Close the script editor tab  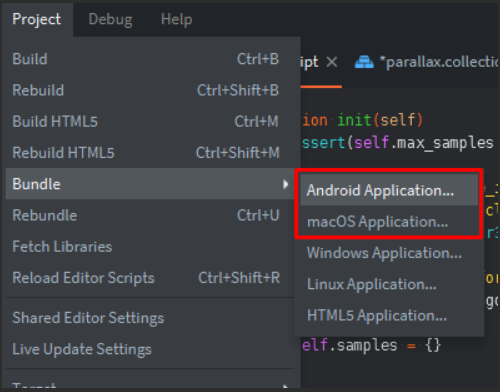point(332,62)
